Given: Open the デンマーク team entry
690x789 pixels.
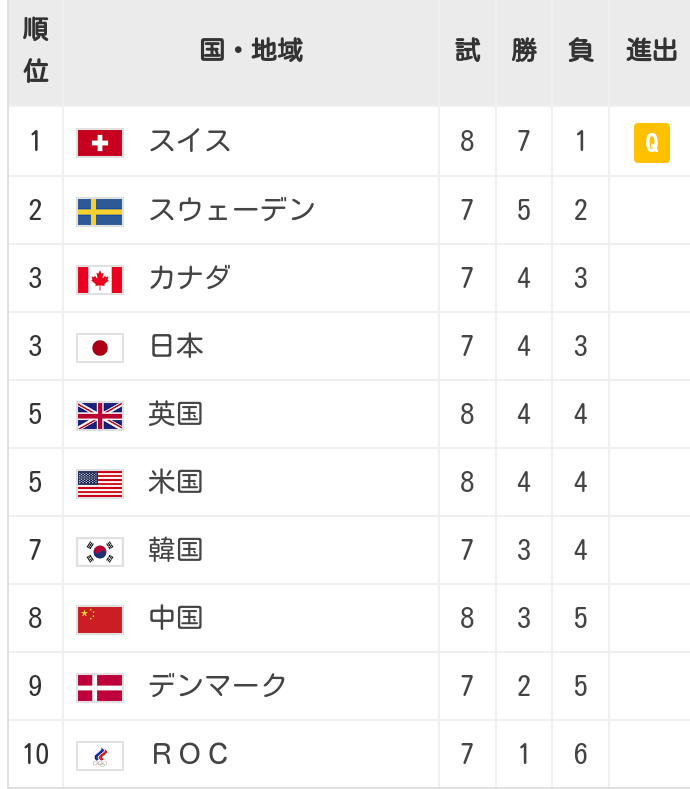Looking at the screenshot, I should coord(217,685).
